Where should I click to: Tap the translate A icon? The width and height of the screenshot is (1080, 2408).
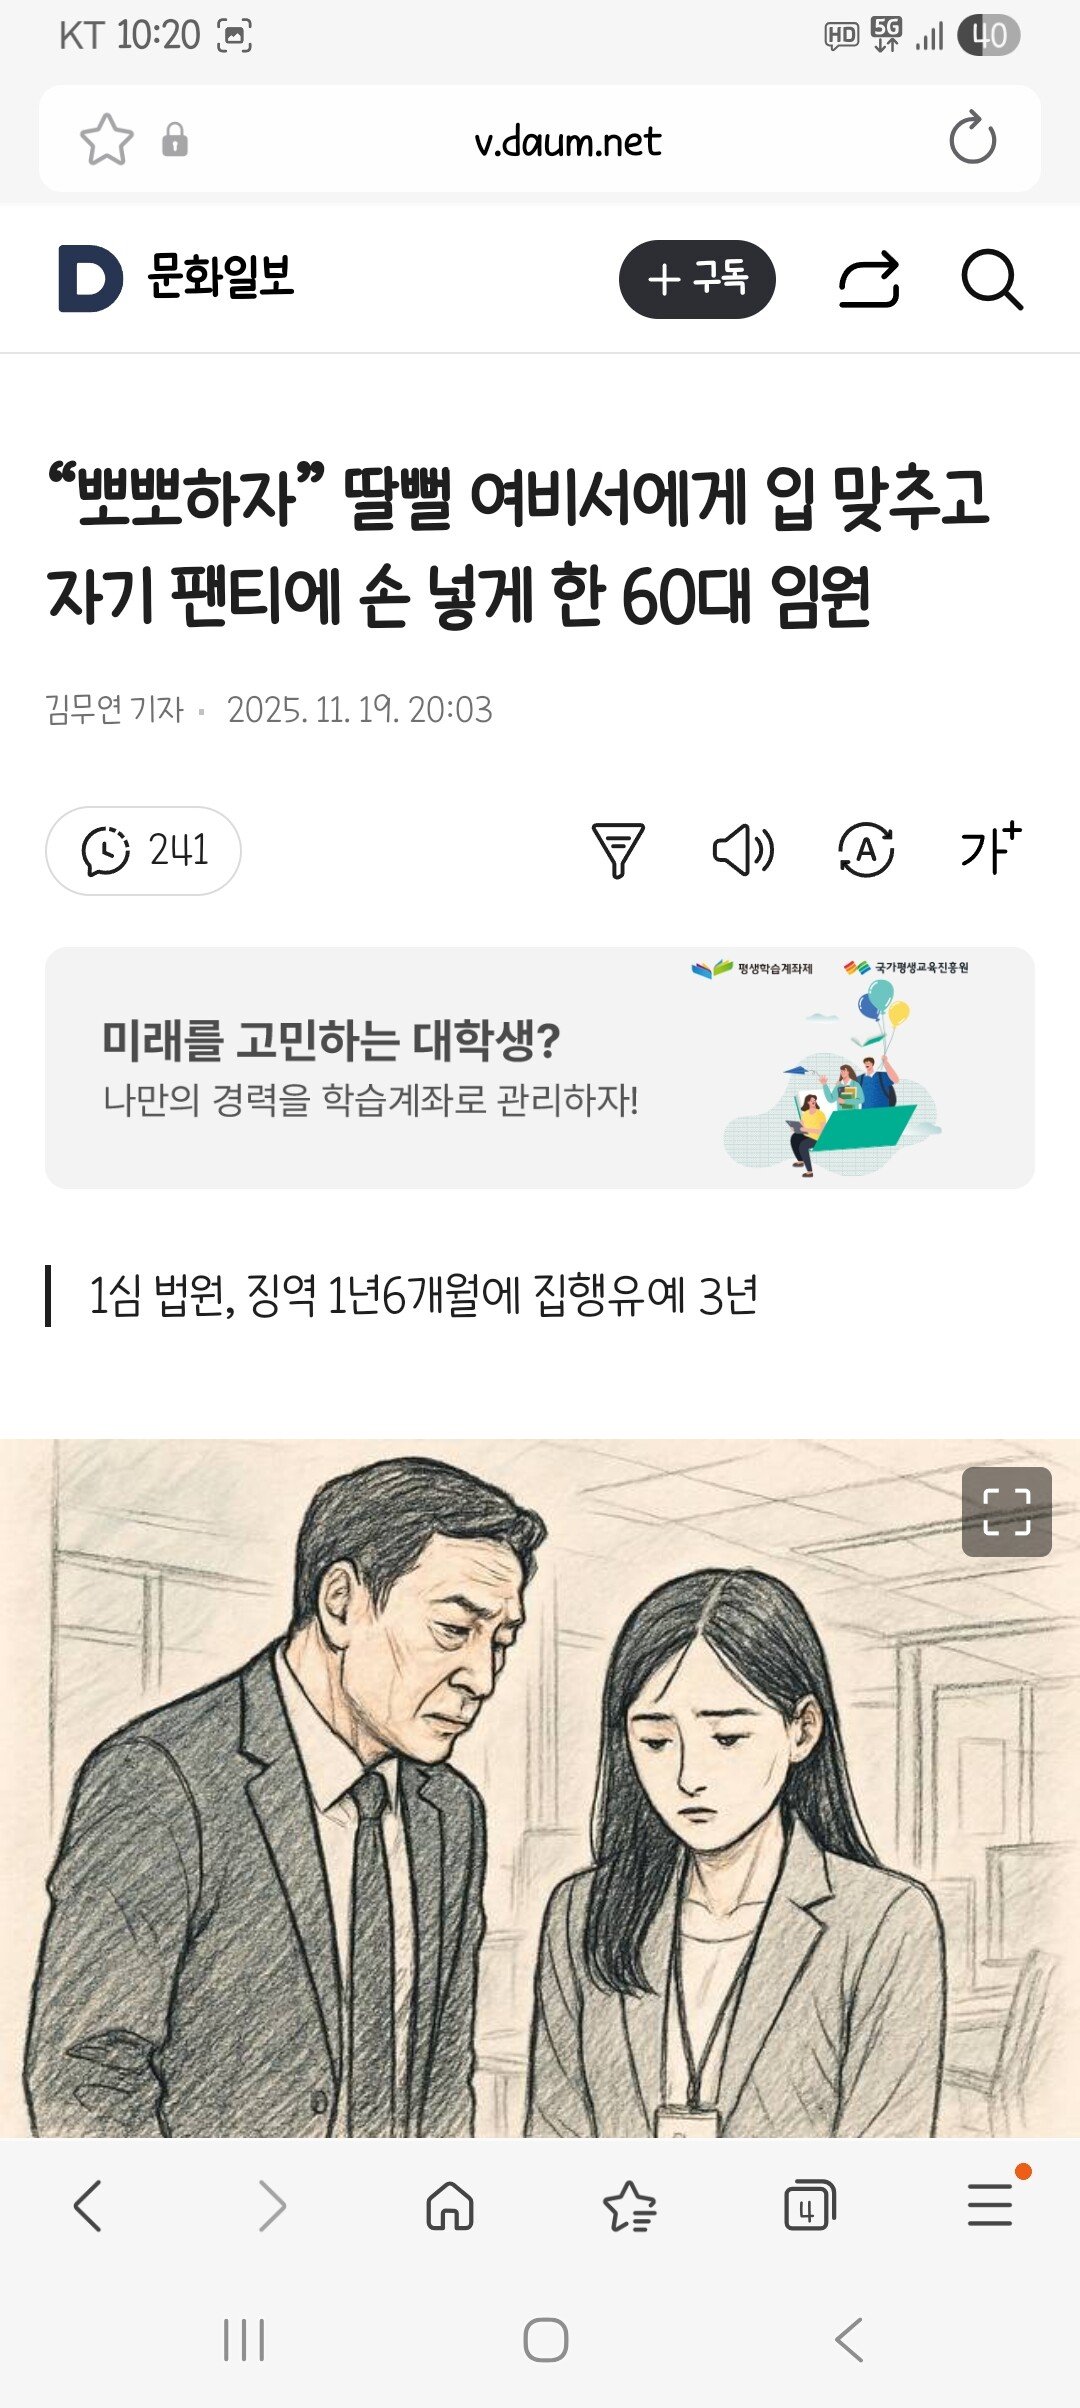point(866,850)
